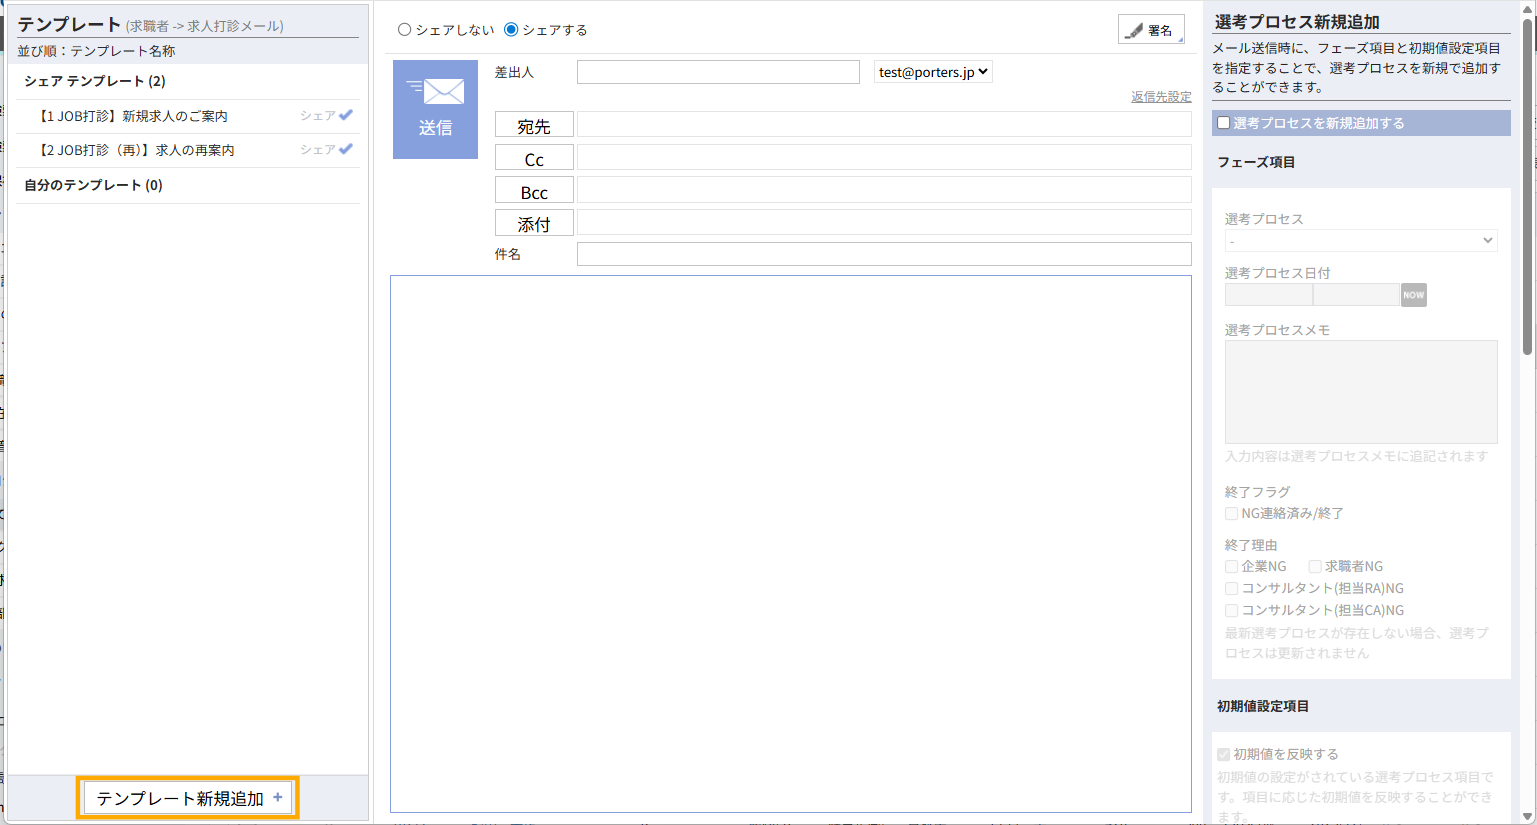Collapse the シェア テンプレート (2) section

(95, 81)
